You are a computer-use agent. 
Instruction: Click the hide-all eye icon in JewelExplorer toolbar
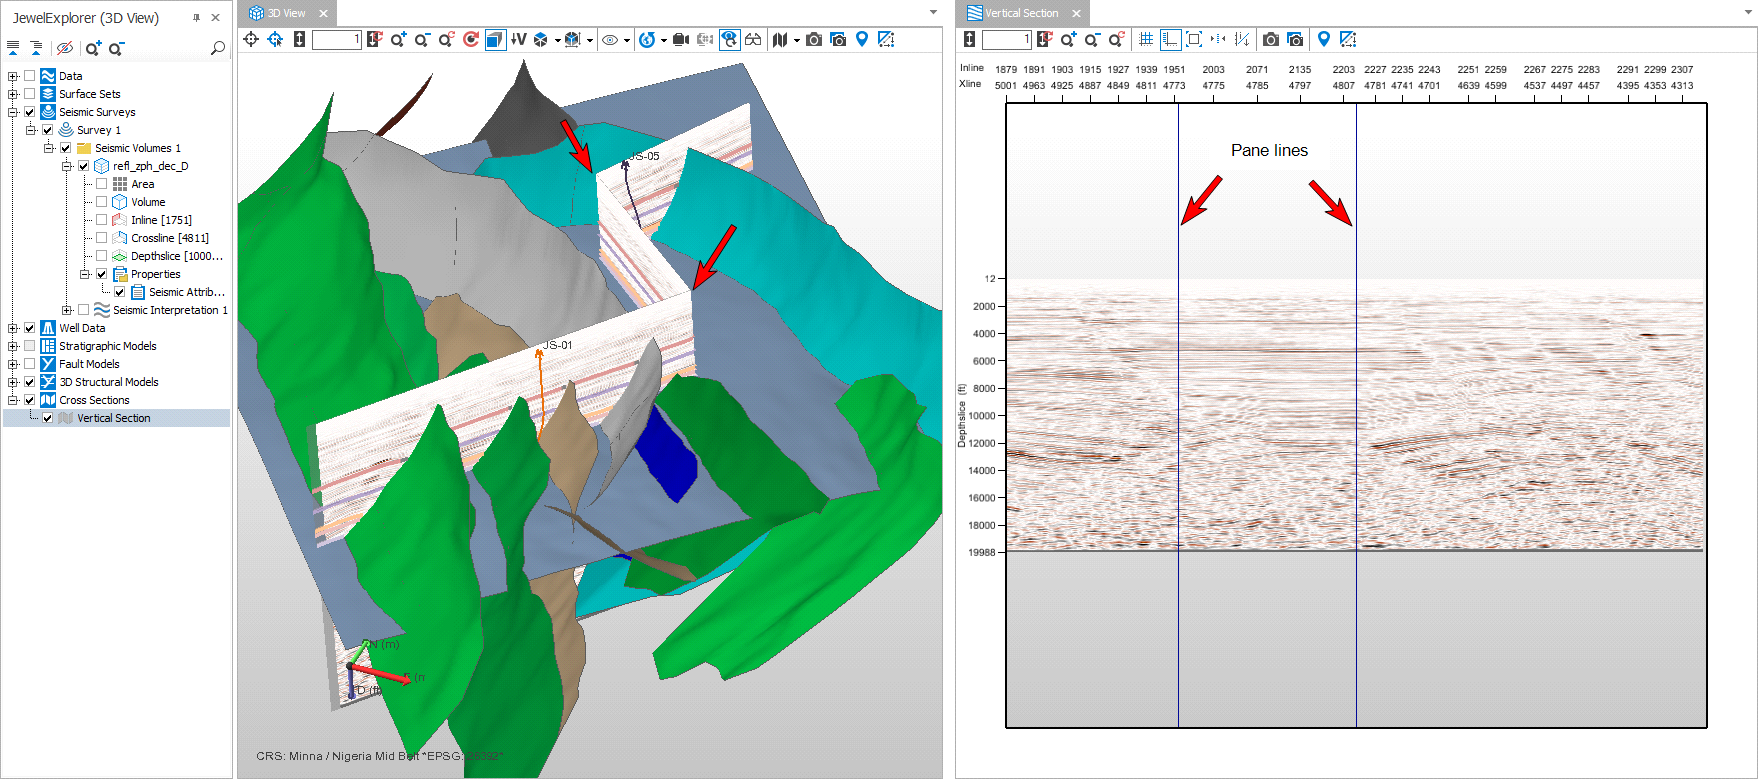click(x=65, y=48)
